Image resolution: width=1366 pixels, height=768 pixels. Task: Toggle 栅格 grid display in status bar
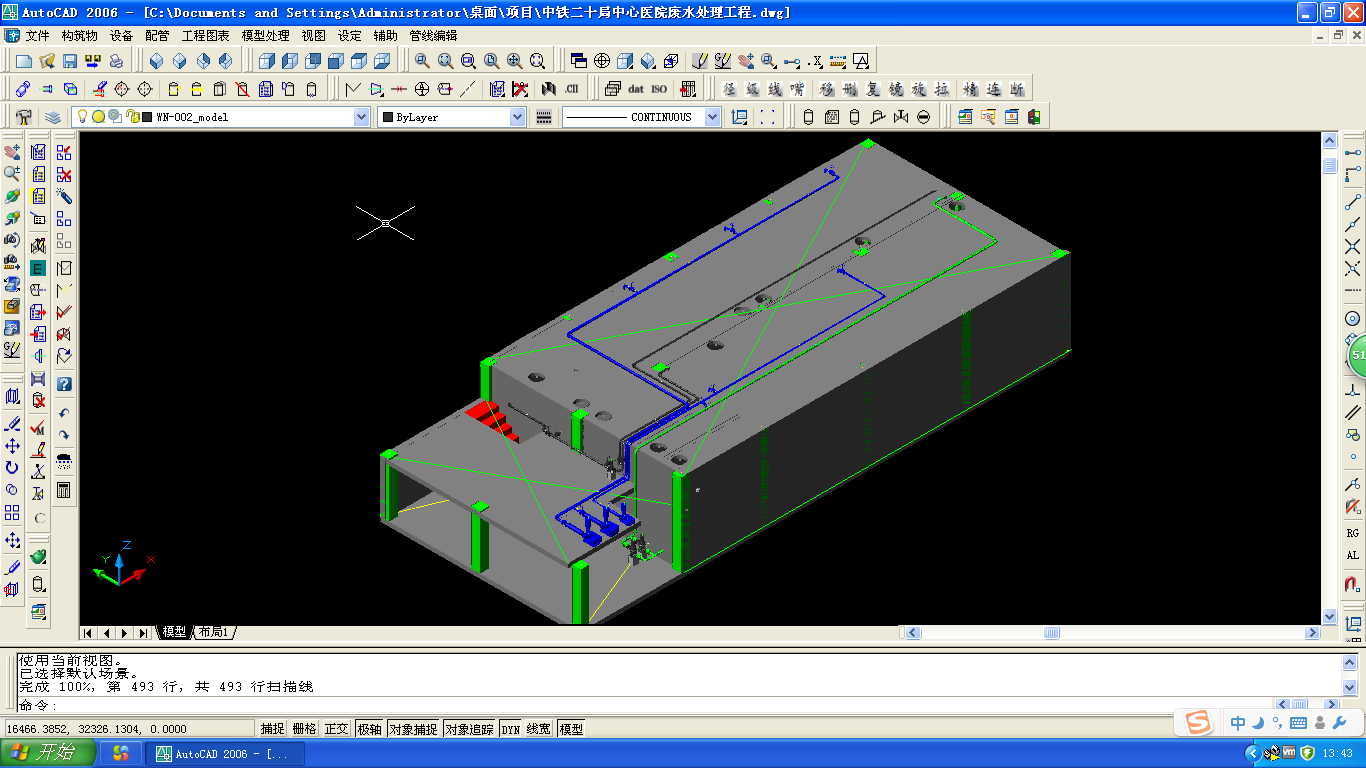click(304, 729)
